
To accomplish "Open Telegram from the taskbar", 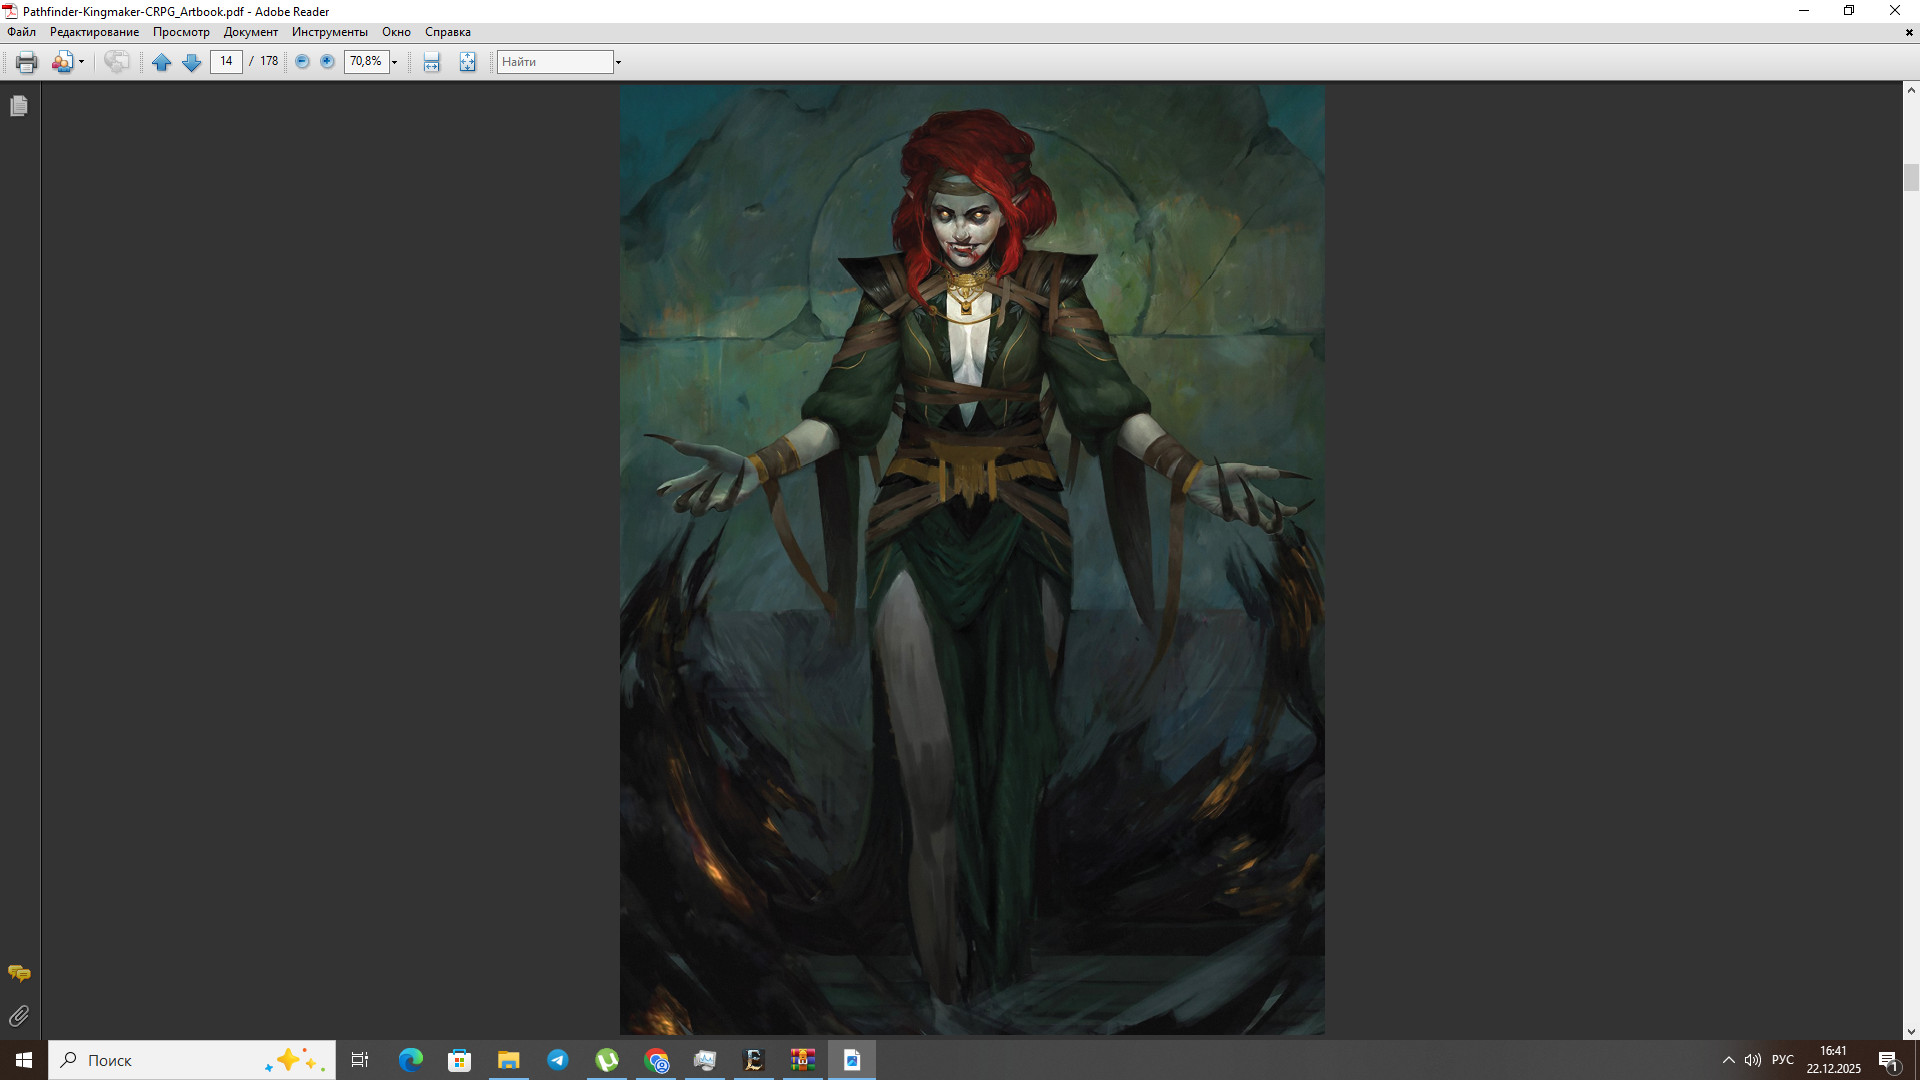I will pyautogui.click(x=558, y=1060).
